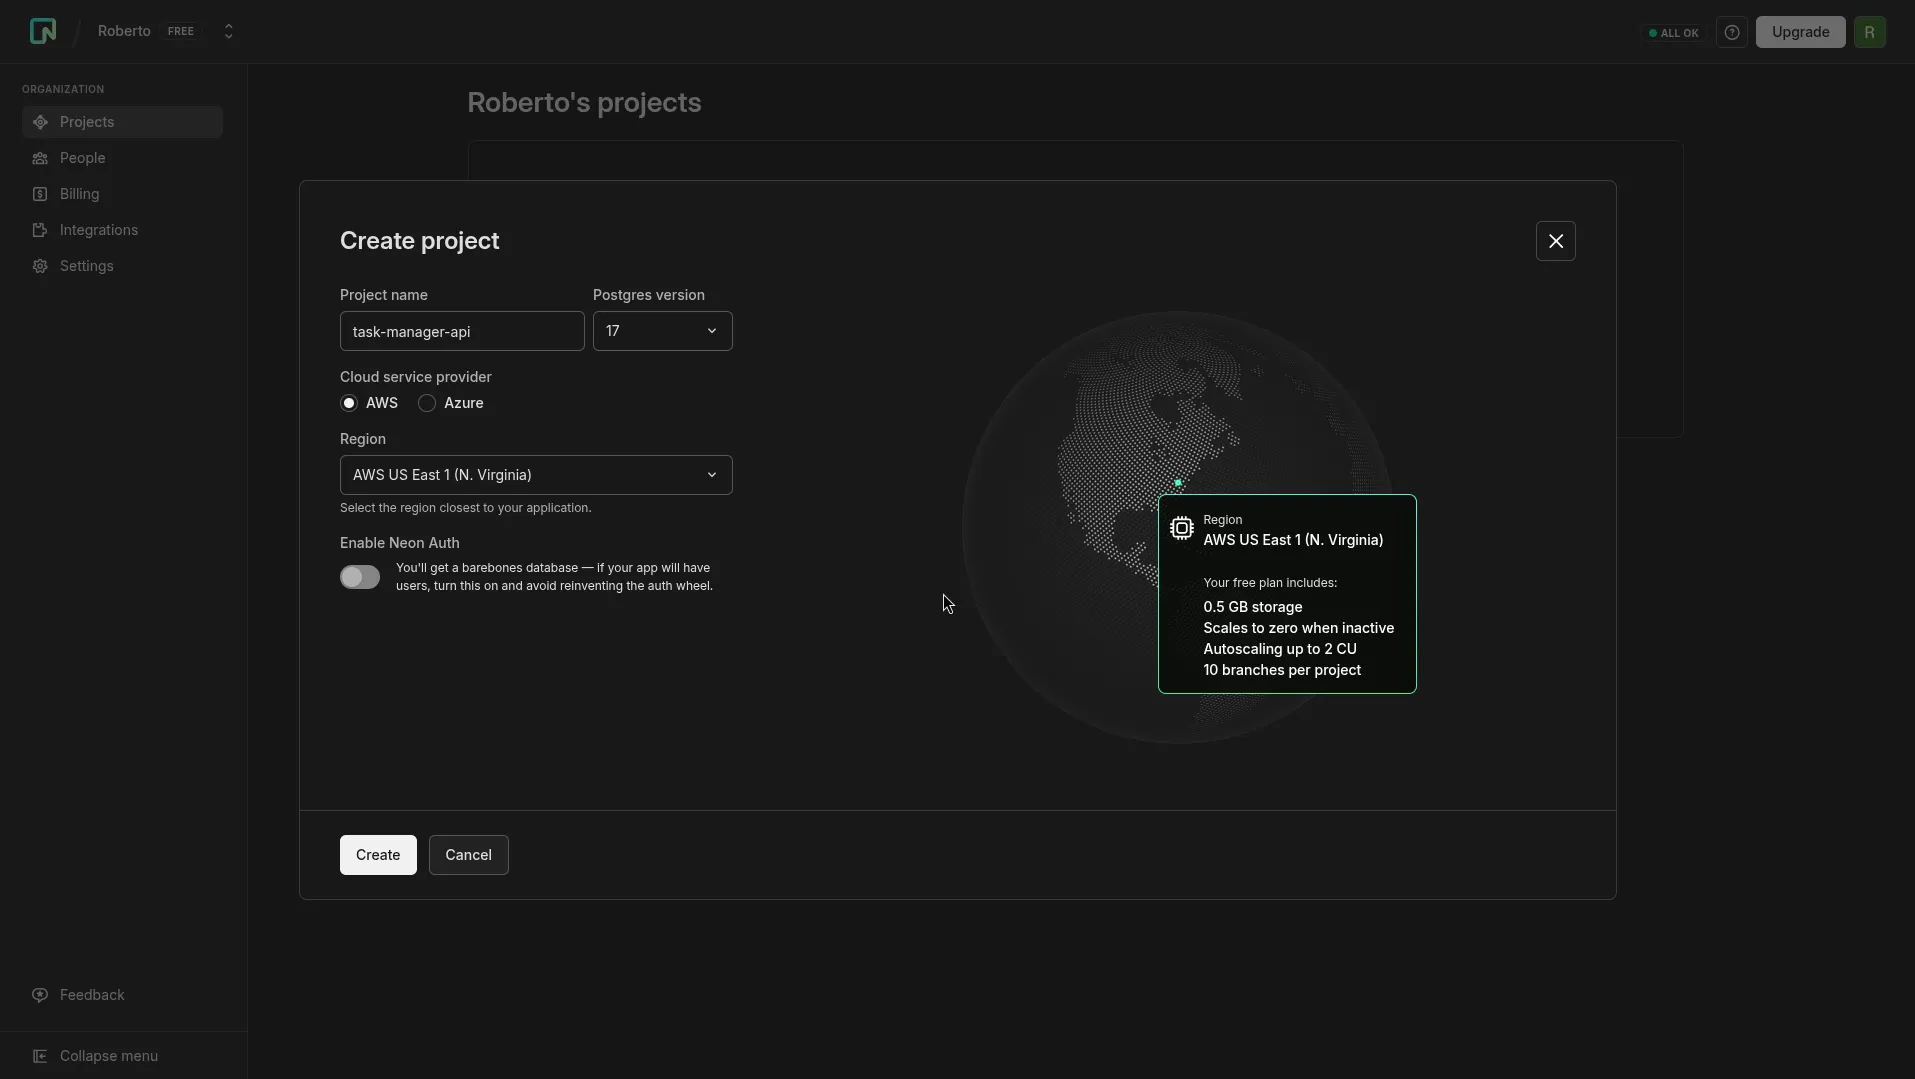Image resolution: width=1915 pixels, height=1079 pixels.
Task: Click the Project name input field
Action: [x=462, y=331]
